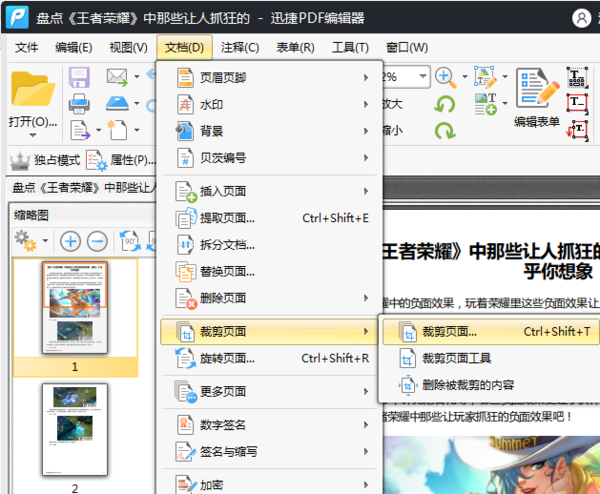Image resolution: width=600 pixels, height=494 pixels.
Task: Open the 水印 submenu
Action: tap(269, 104)
